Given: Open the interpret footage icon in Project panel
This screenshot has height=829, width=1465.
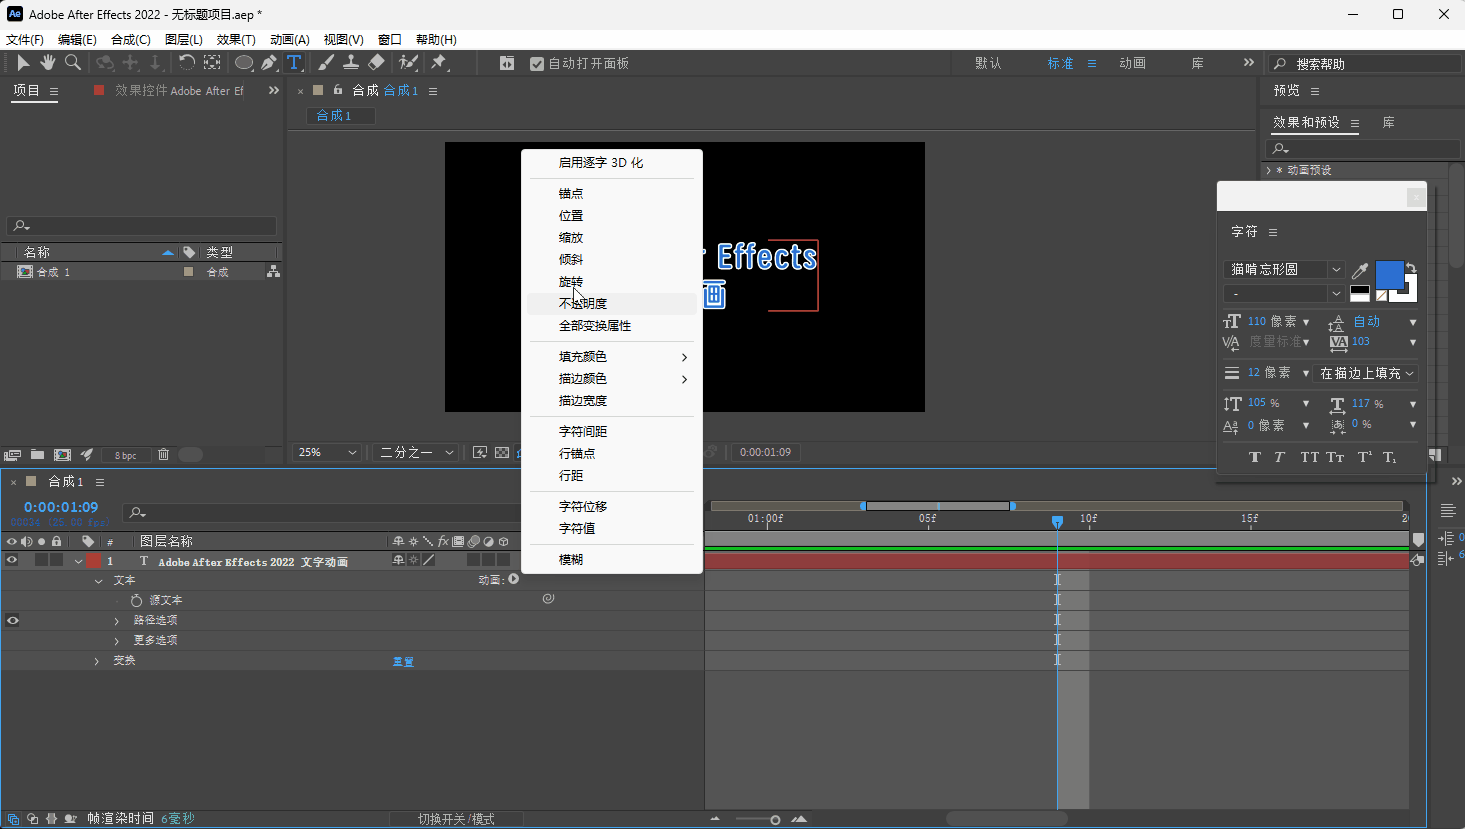Looking at the screenshot, I should [x=12, y=454].
